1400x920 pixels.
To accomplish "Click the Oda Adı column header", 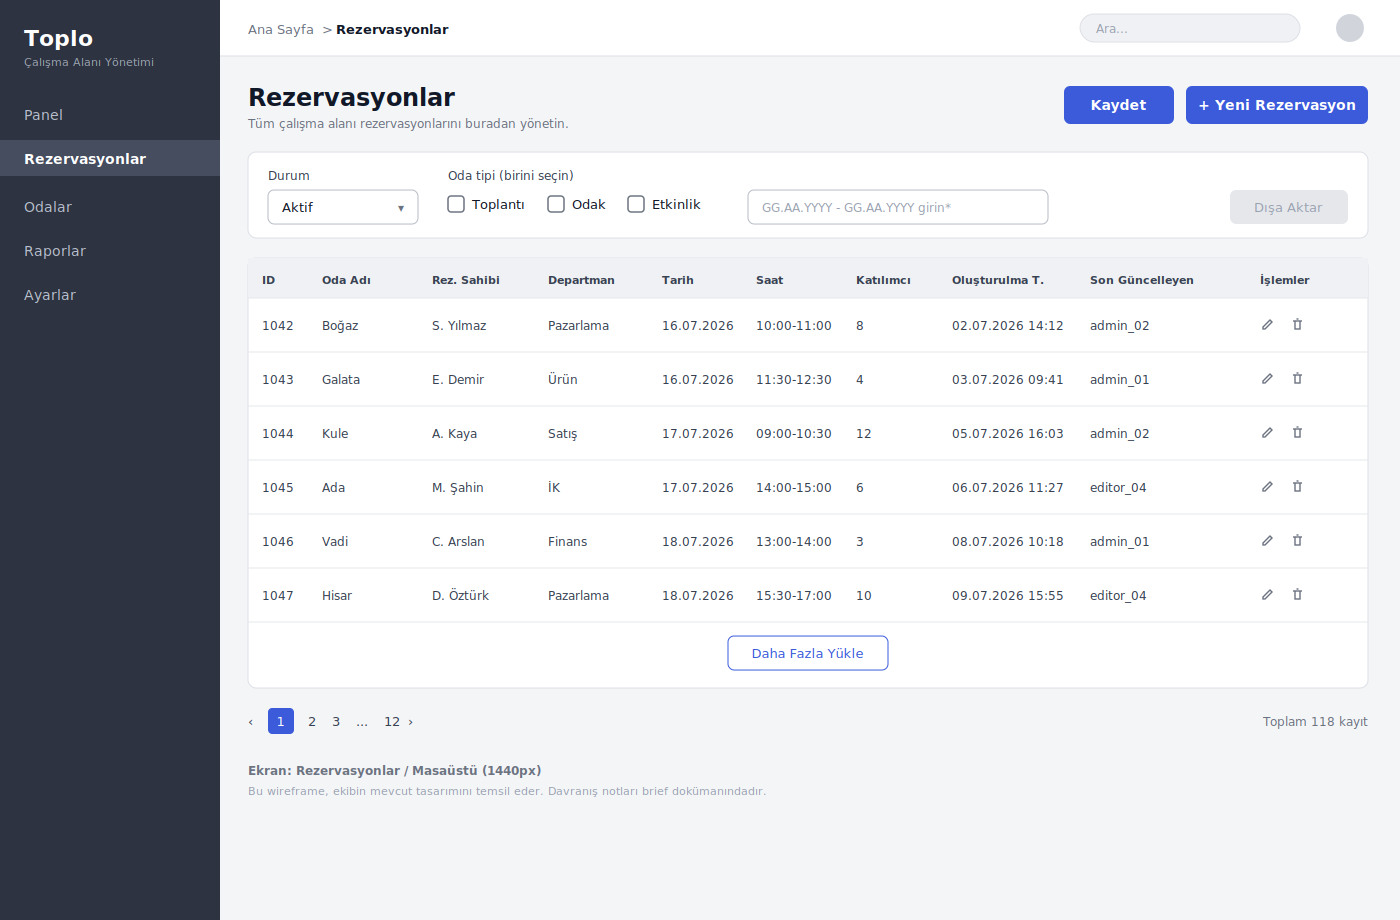I will point(346,280).
